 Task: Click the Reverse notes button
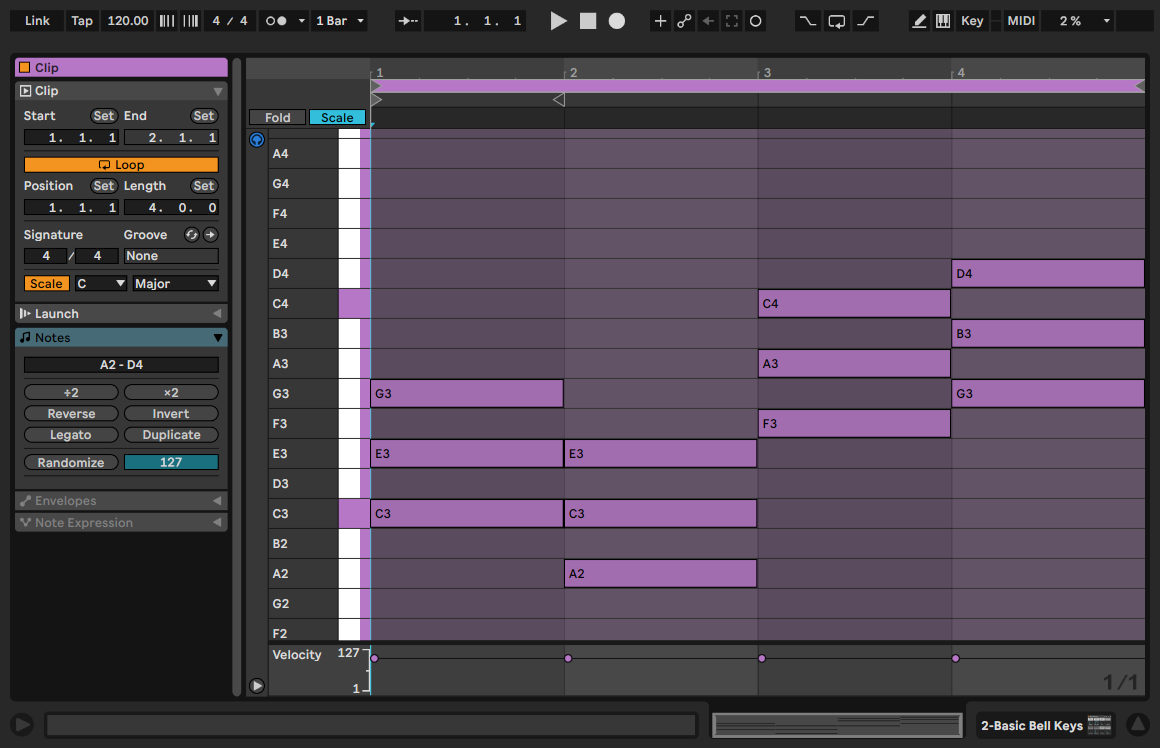click(71, 414)
